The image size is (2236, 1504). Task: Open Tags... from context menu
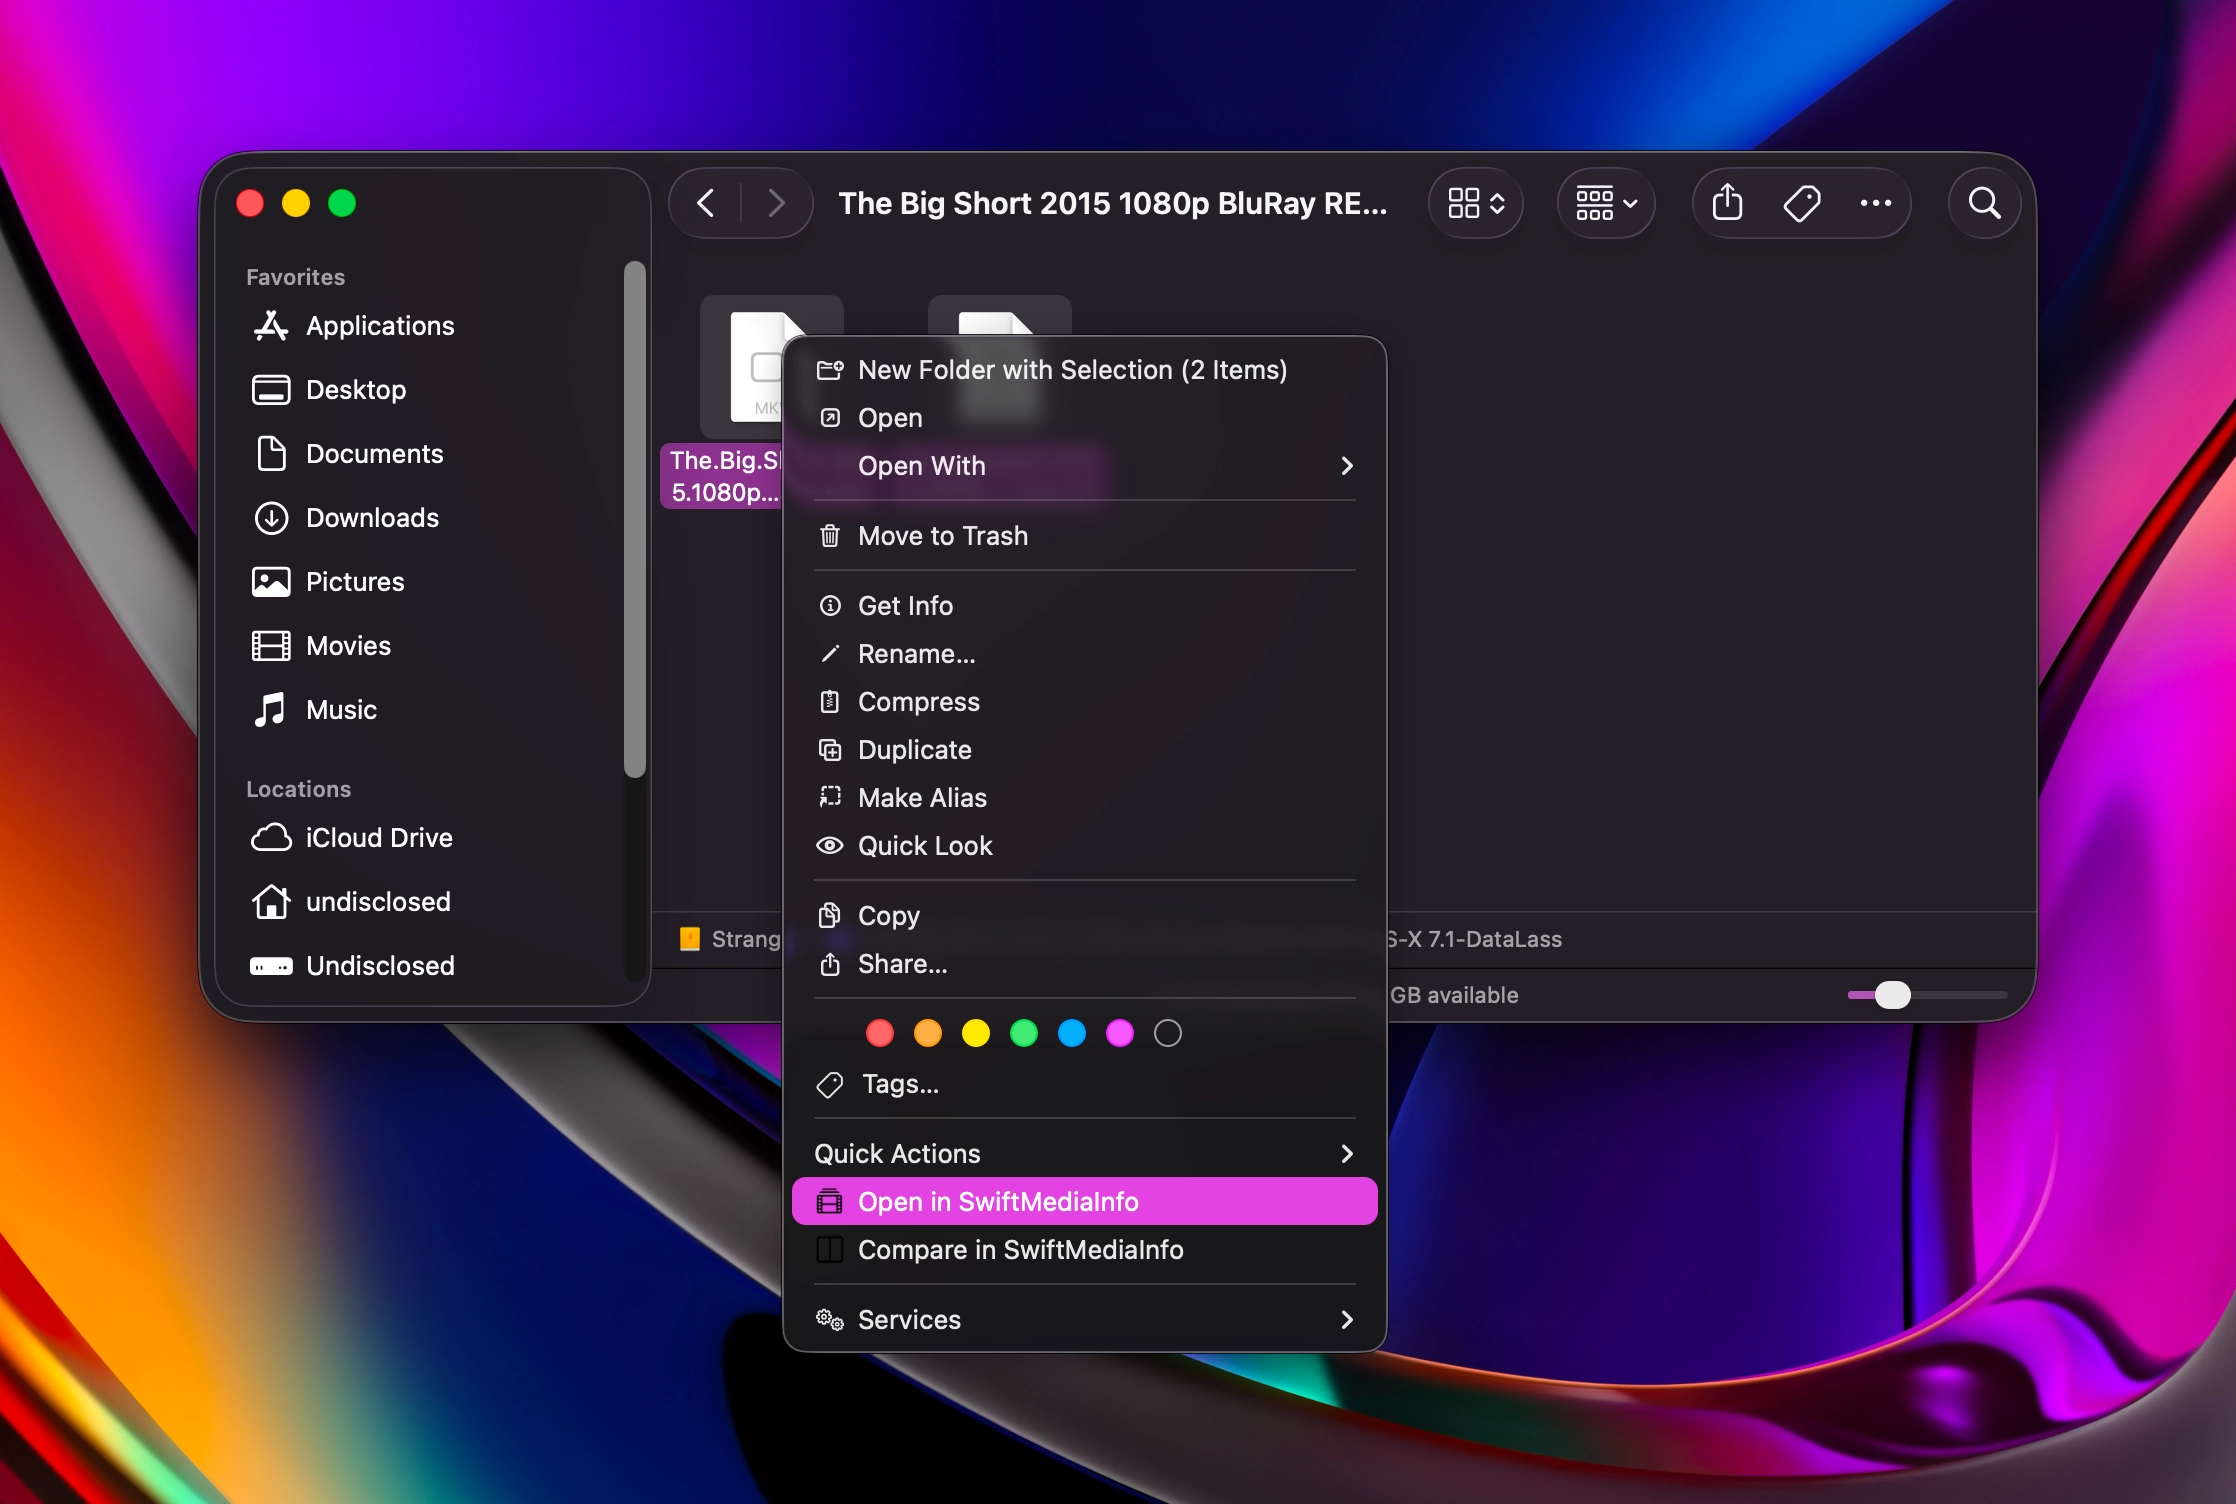click(x=1085, y=1084)
